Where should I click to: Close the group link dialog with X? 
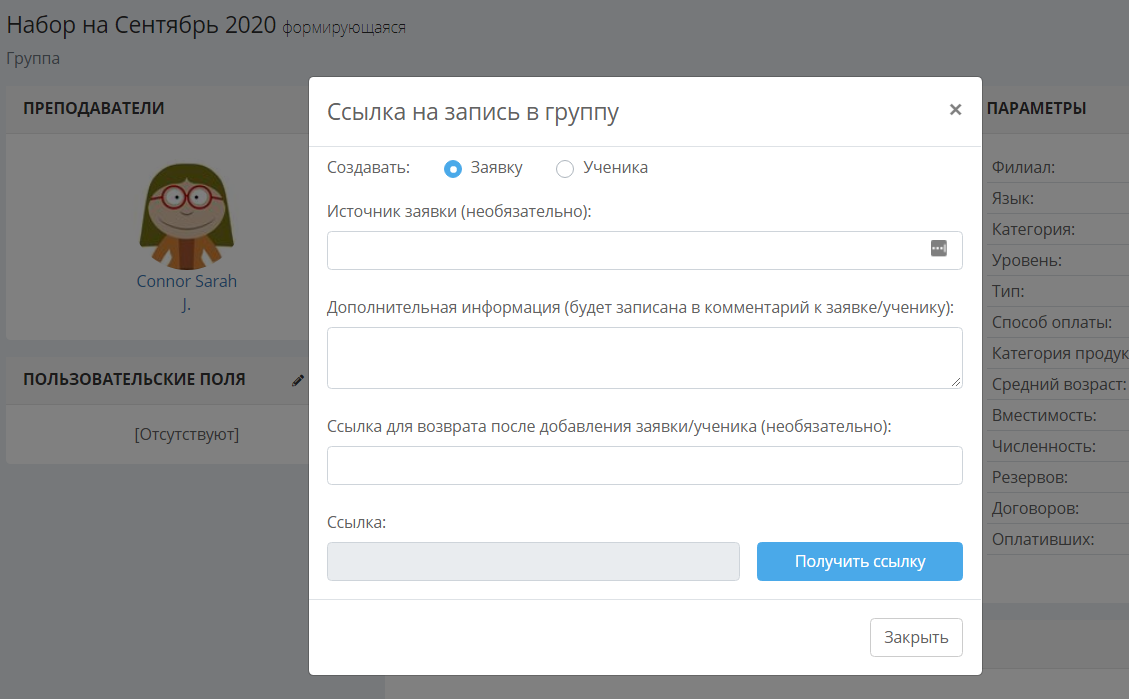pos(955,109)
